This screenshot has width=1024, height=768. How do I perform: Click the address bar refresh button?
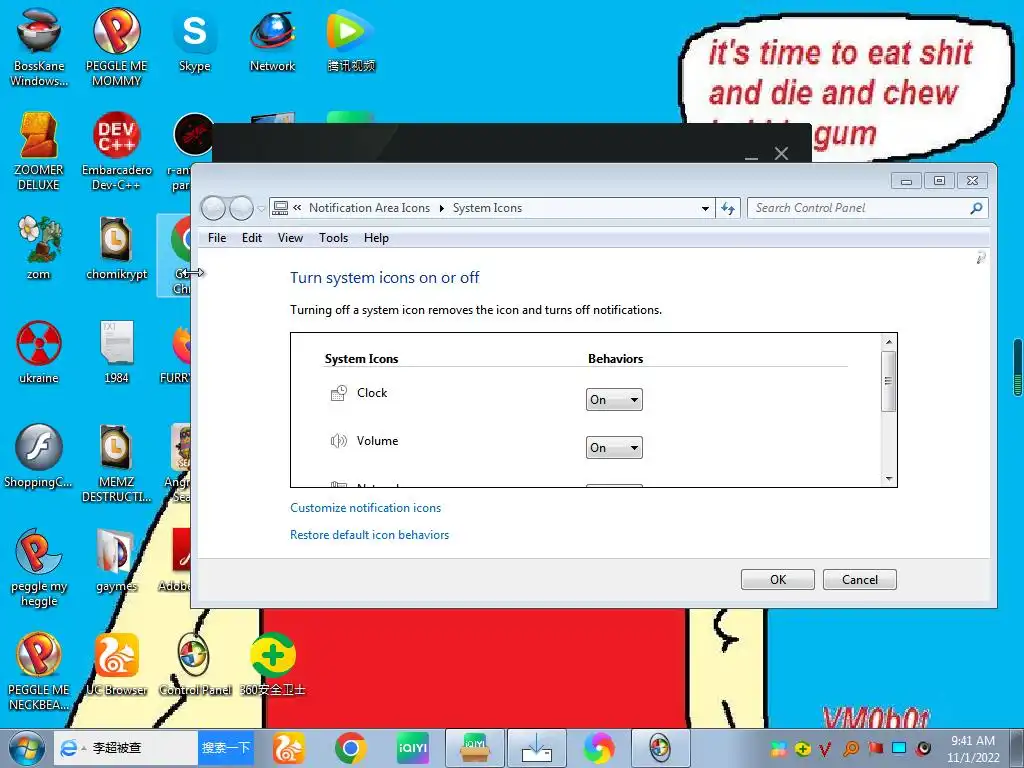tap(728, 208)
